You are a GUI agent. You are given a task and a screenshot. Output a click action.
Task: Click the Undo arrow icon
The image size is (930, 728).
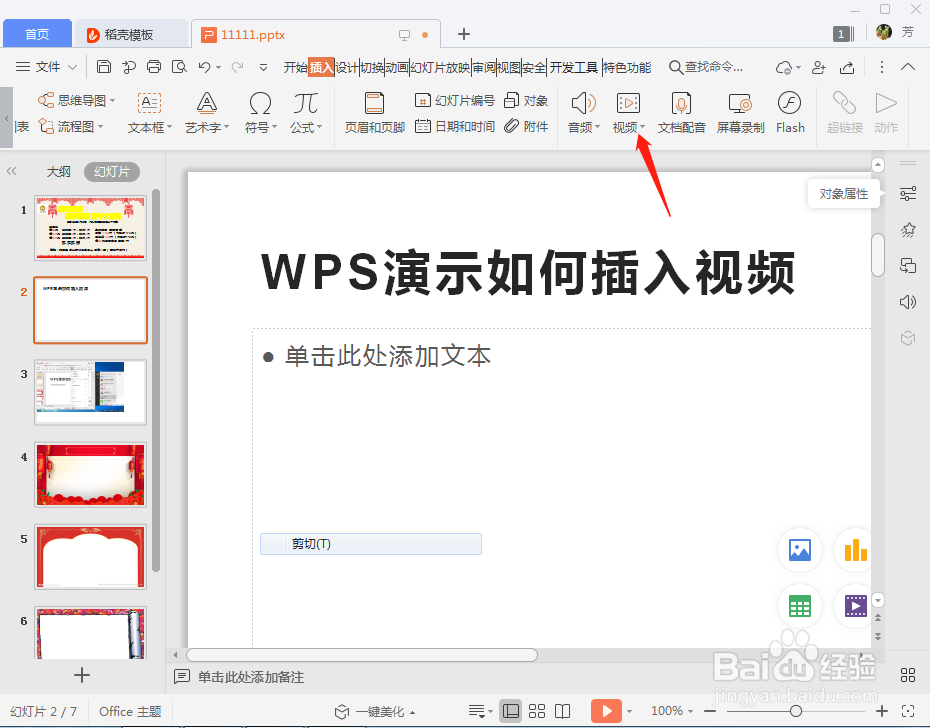tap(205, 67)
